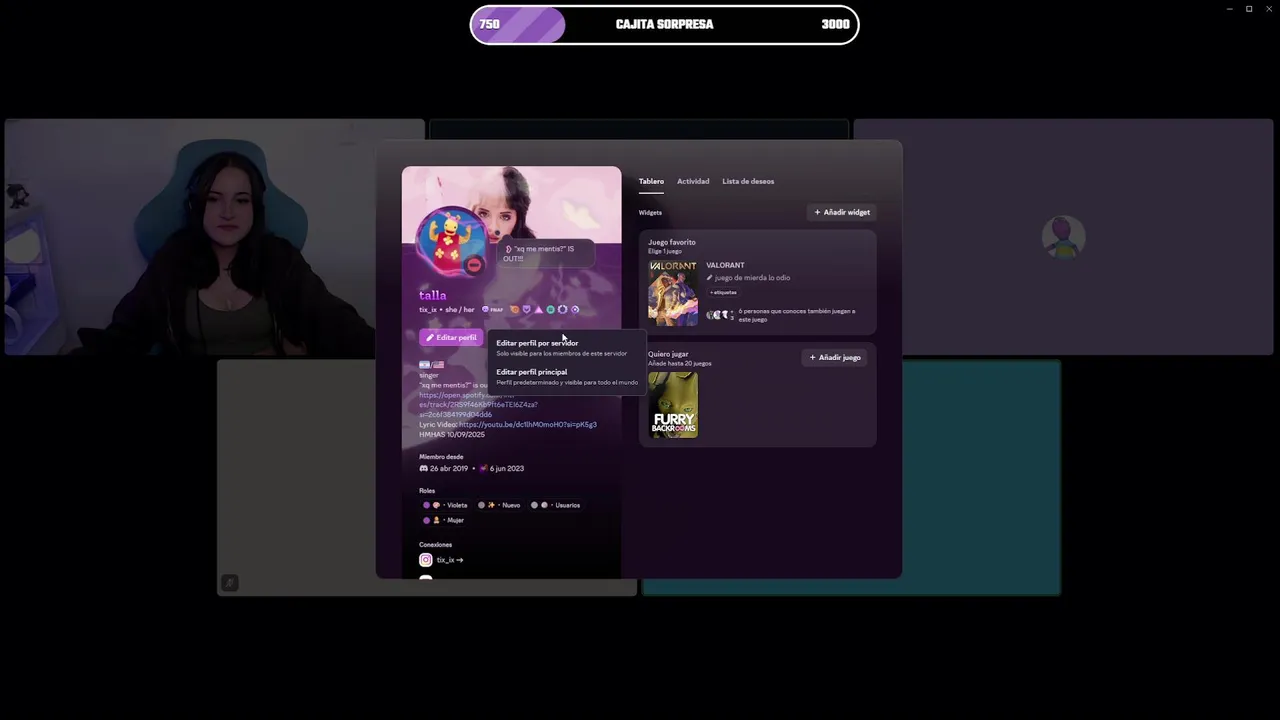Click the Editar perfil button
This screenshot has width=1280, height=720.
point(451,337)
